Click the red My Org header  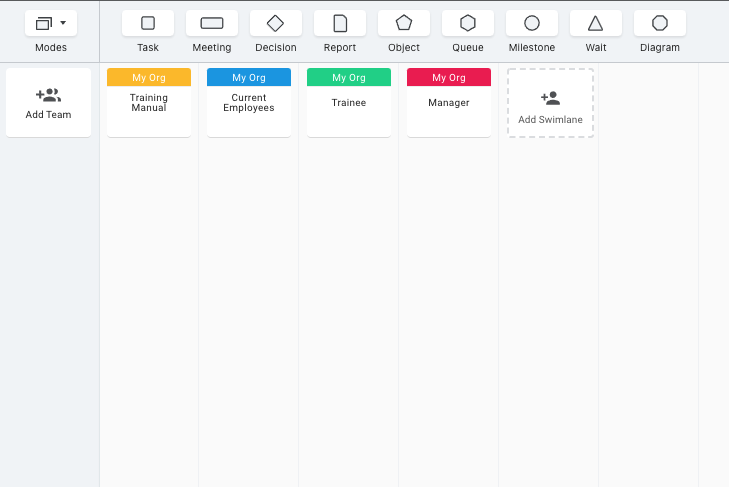click(x=449, y=77)
